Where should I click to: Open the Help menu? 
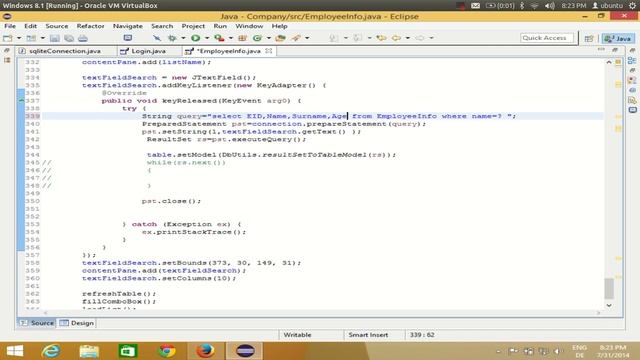click(280, 26)
